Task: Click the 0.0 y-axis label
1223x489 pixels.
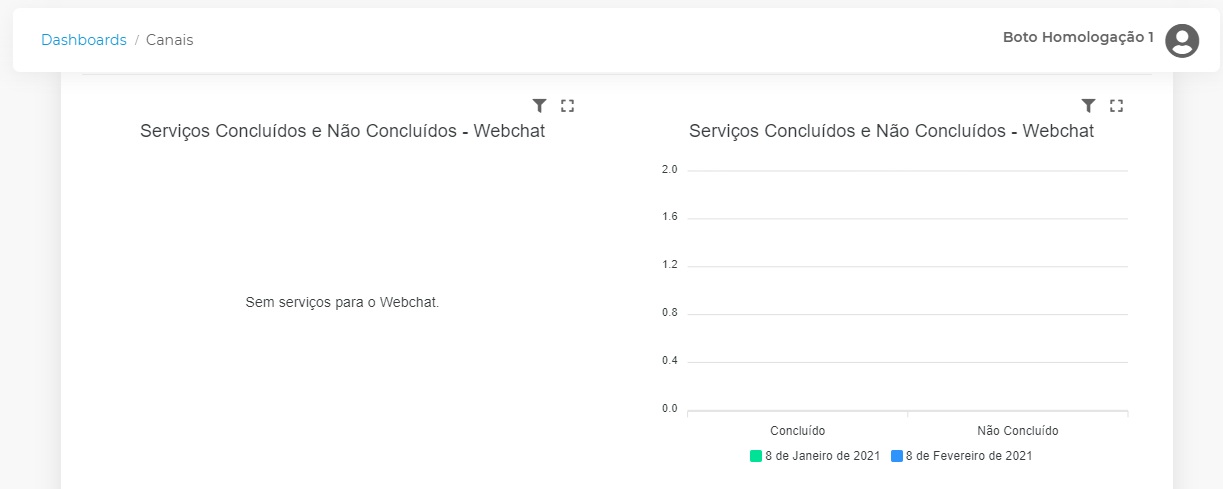Action: 669,409
